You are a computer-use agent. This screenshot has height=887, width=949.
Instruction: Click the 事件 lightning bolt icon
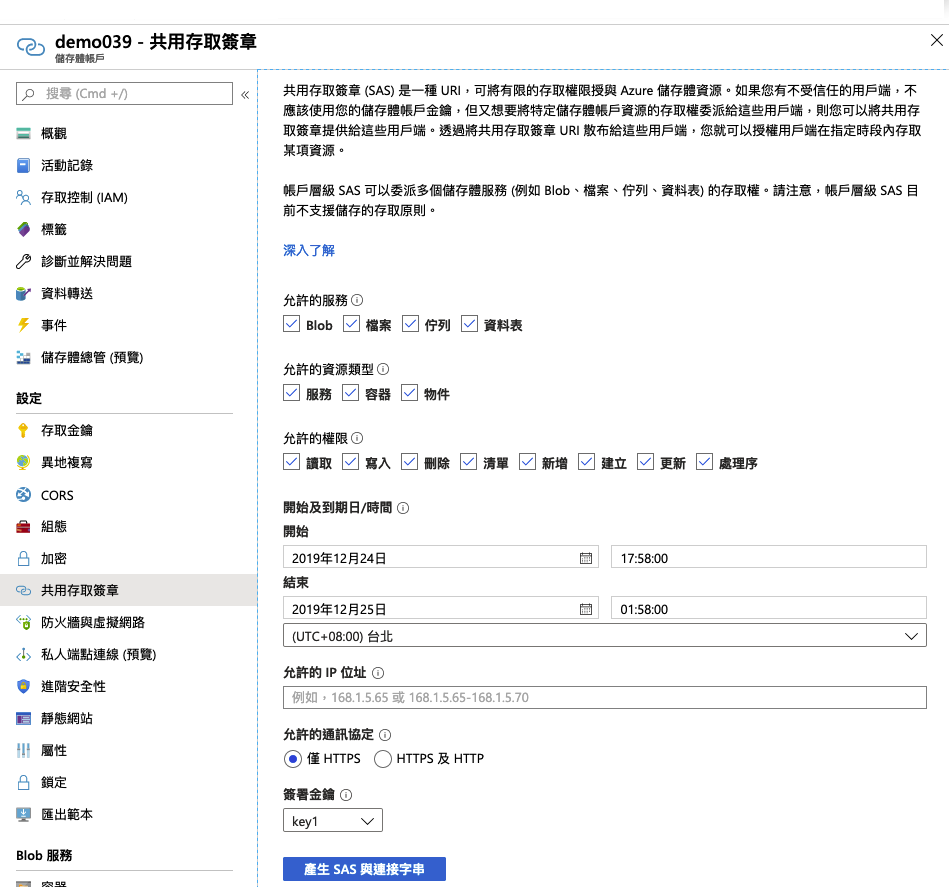pos(24,325)
